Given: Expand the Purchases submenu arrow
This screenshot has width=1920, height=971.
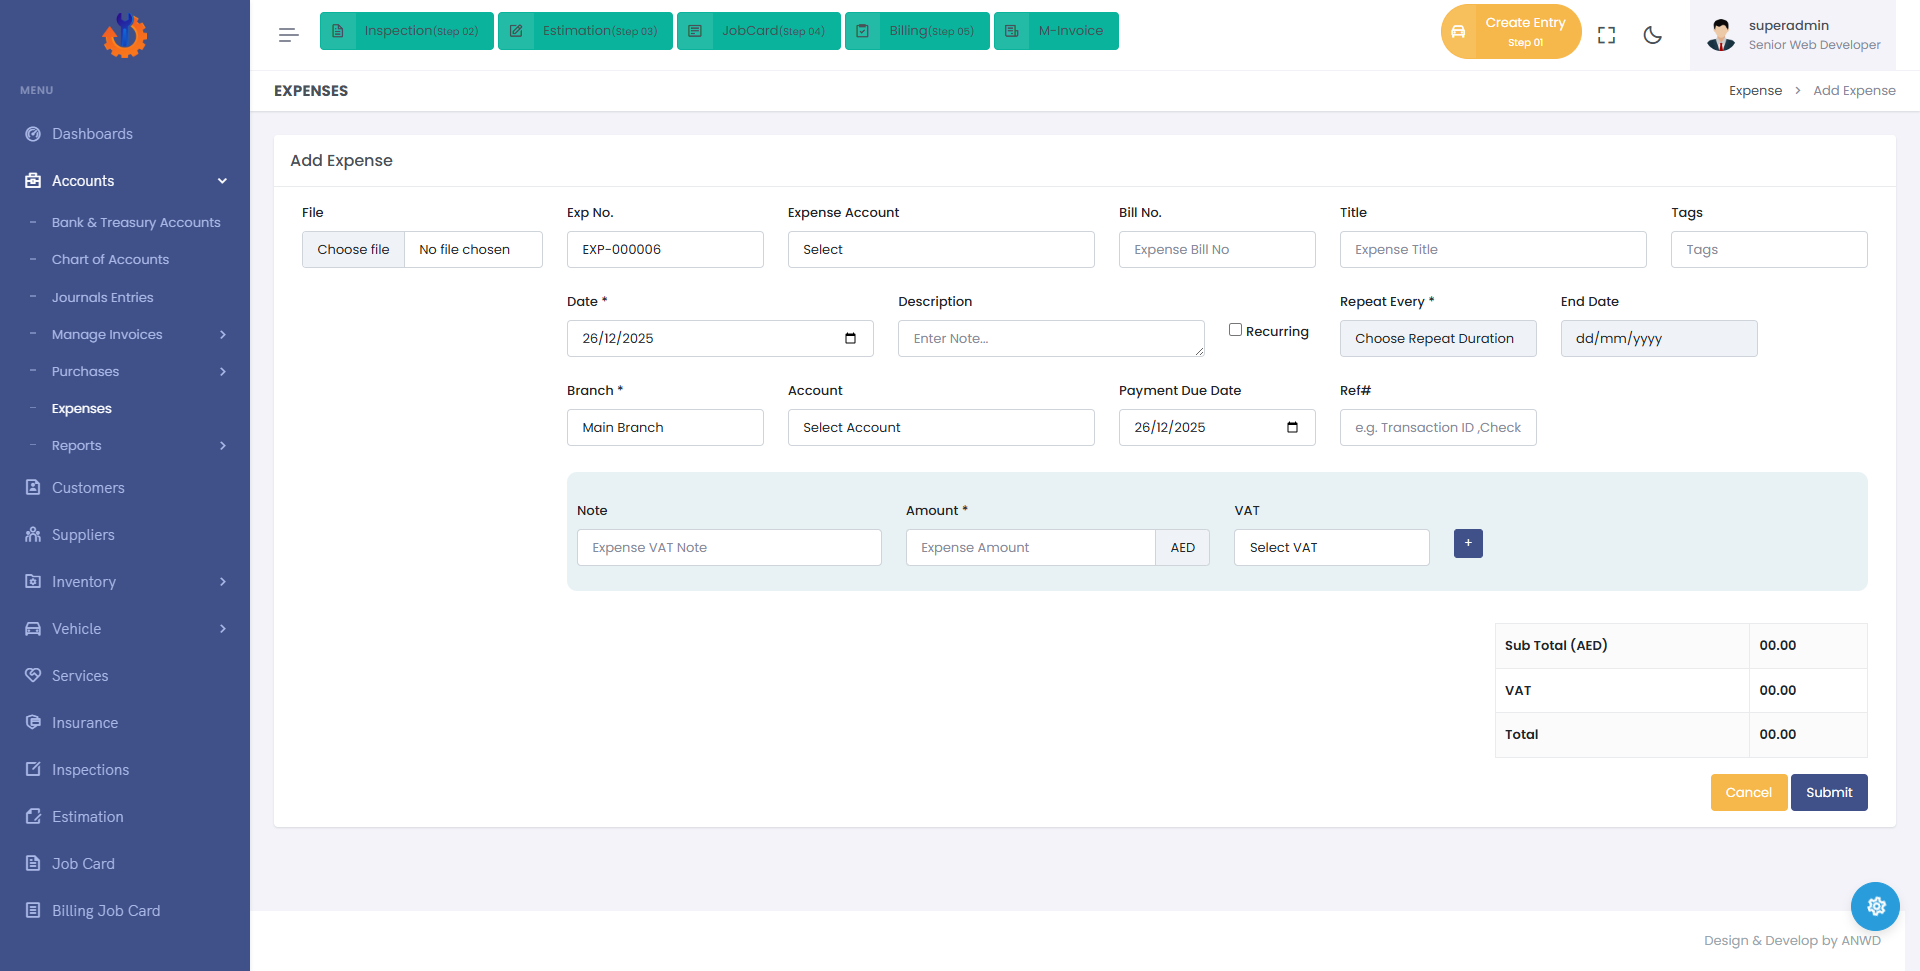Looking at the screenshot, I should point(222,371).
